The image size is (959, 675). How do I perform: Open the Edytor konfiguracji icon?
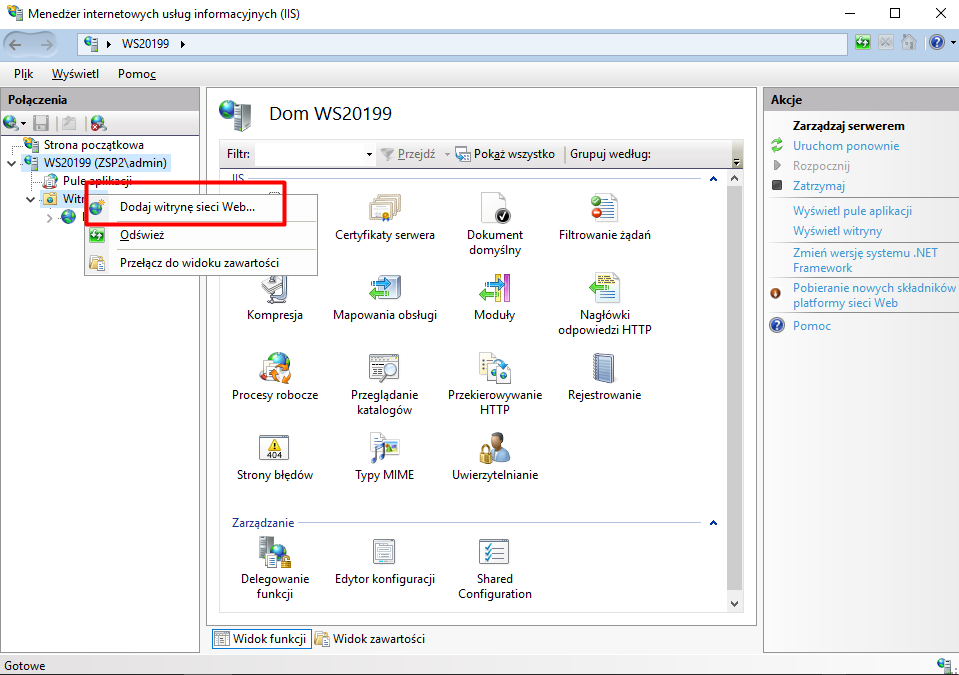(384, 553)
